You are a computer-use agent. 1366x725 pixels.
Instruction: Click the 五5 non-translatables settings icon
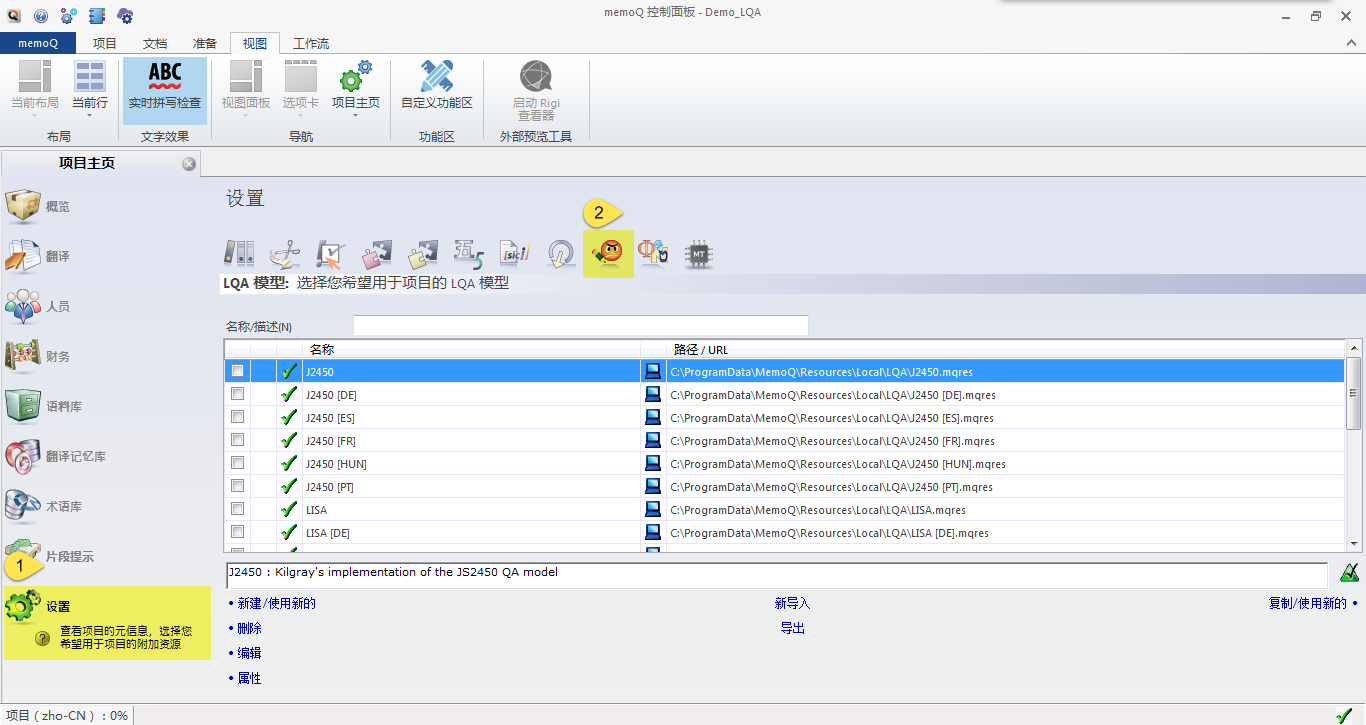468,254
